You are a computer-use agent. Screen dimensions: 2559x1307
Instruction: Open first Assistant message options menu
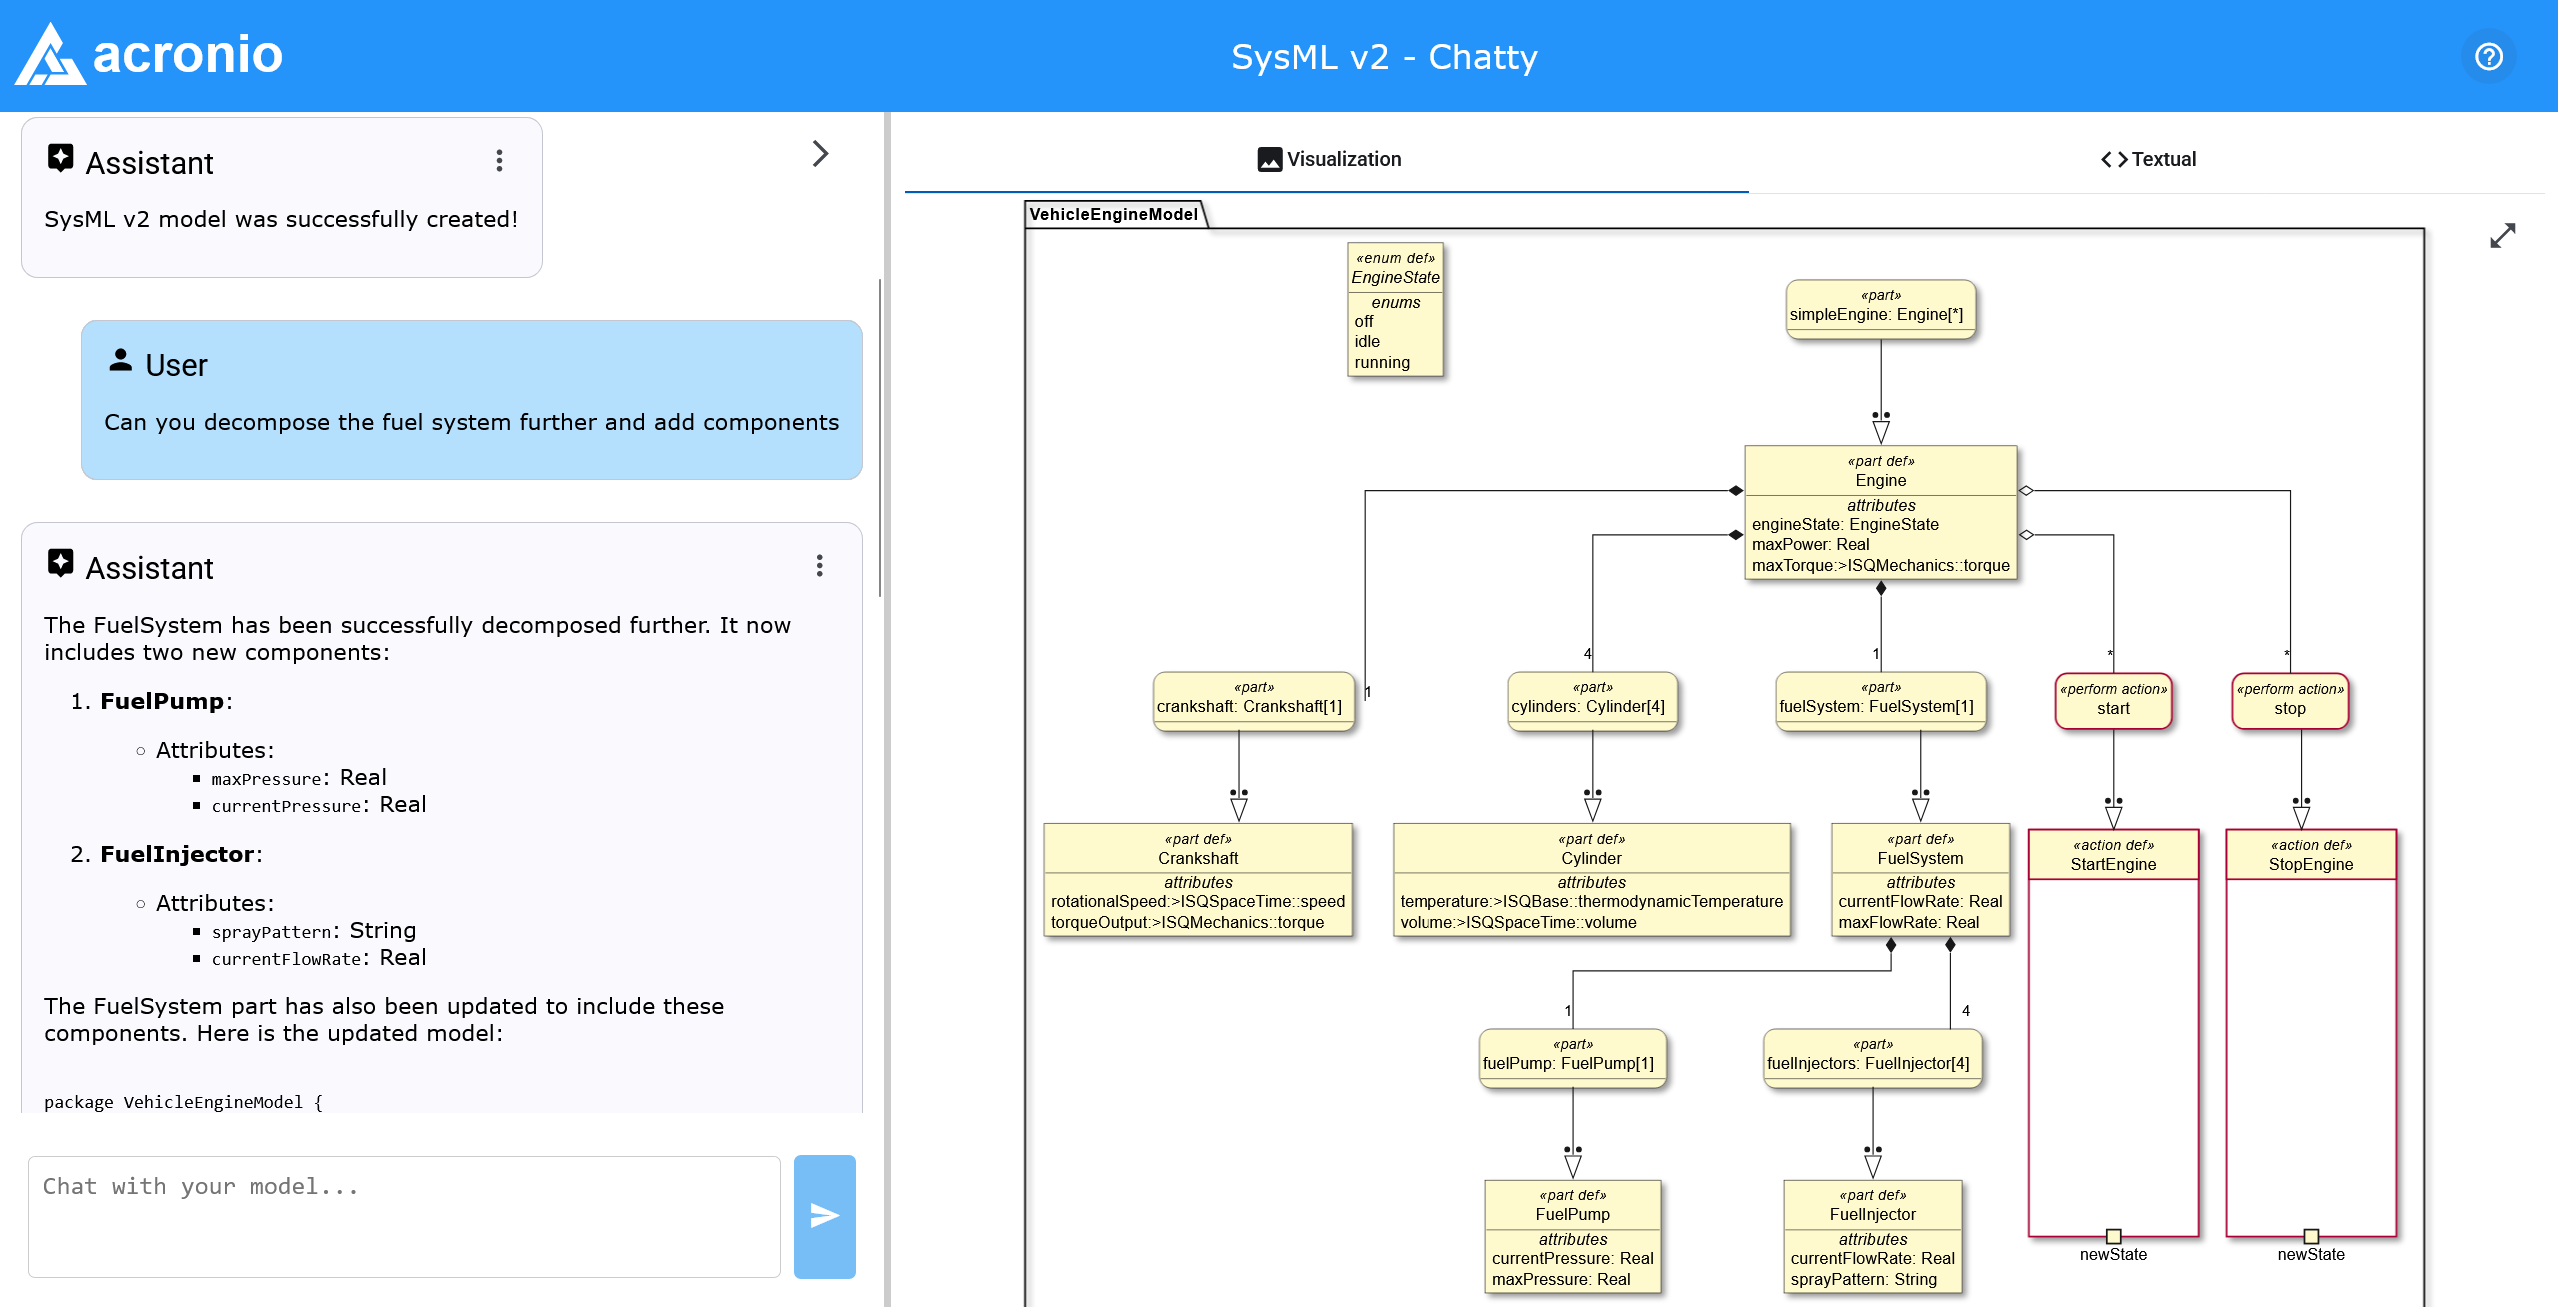[499, 161]
